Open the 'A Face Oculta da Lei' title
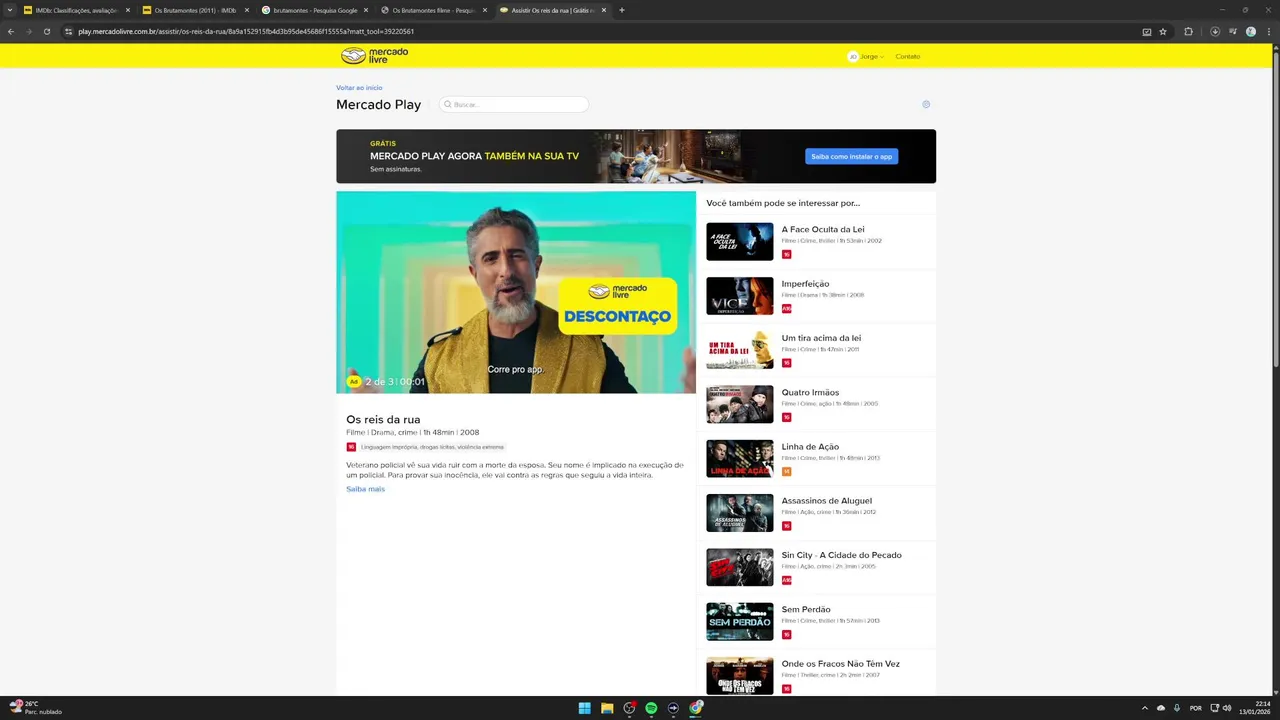Viewport: 1280px width, 720px height. point(823,229)
